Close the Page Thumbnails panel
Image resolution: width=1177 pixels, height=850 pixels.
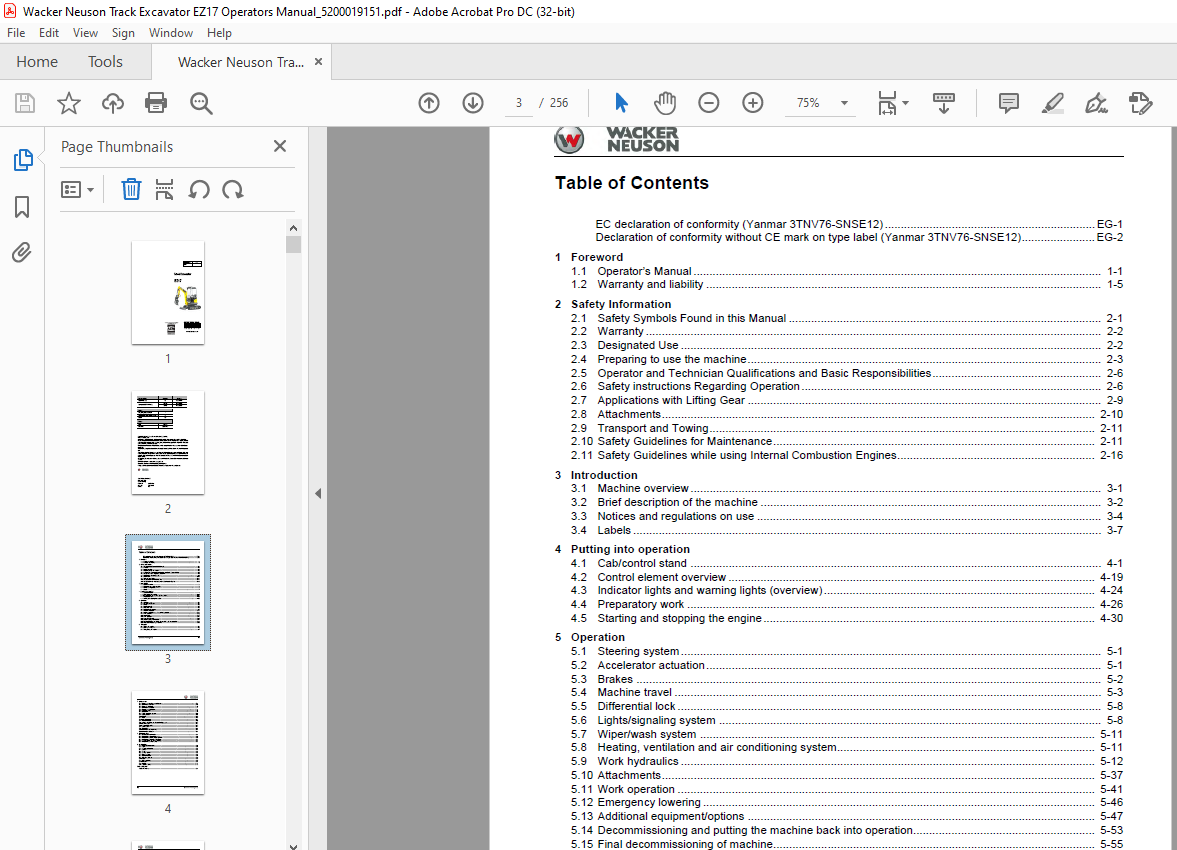(x=280, y=146)
